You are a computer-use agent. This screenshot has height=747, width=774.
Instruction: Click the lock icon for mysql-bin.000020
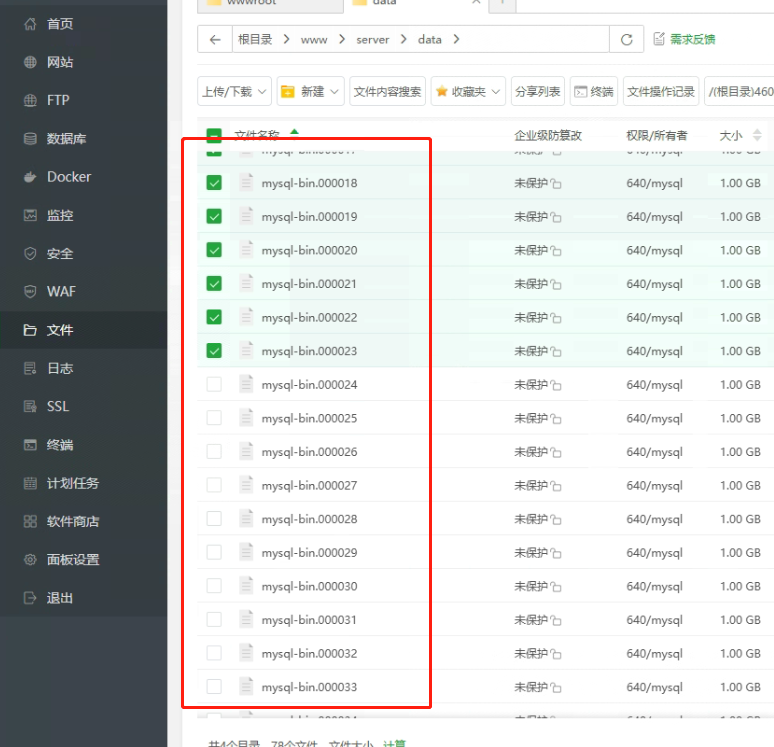pos(556,251)
